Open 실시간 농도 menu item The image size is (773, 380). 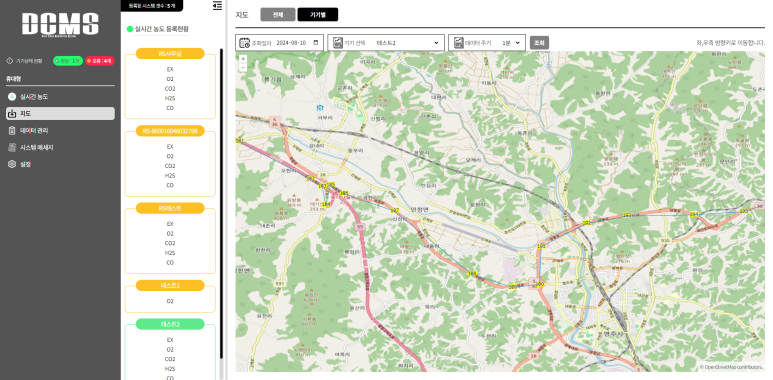60,97
